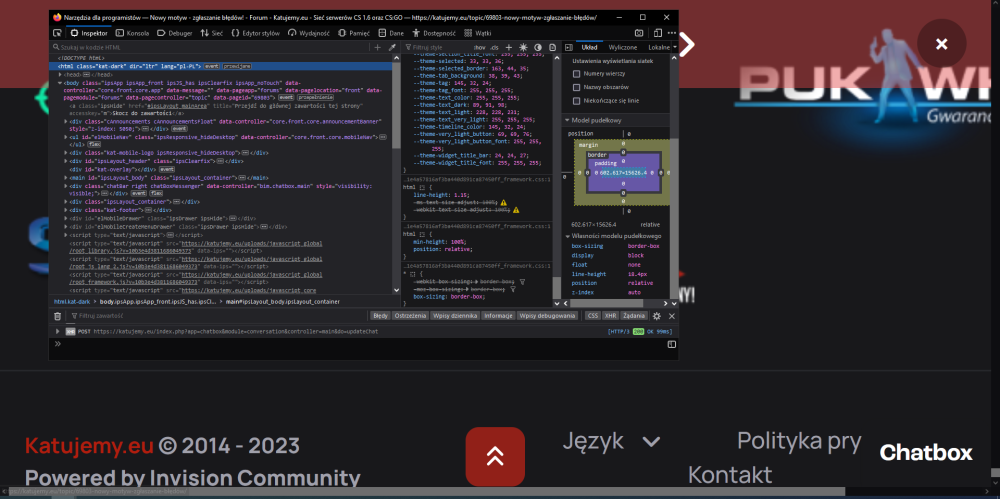This screenshot has width=1000, height=499.
Task: Go to next image with white chevron
Action: 686,45
